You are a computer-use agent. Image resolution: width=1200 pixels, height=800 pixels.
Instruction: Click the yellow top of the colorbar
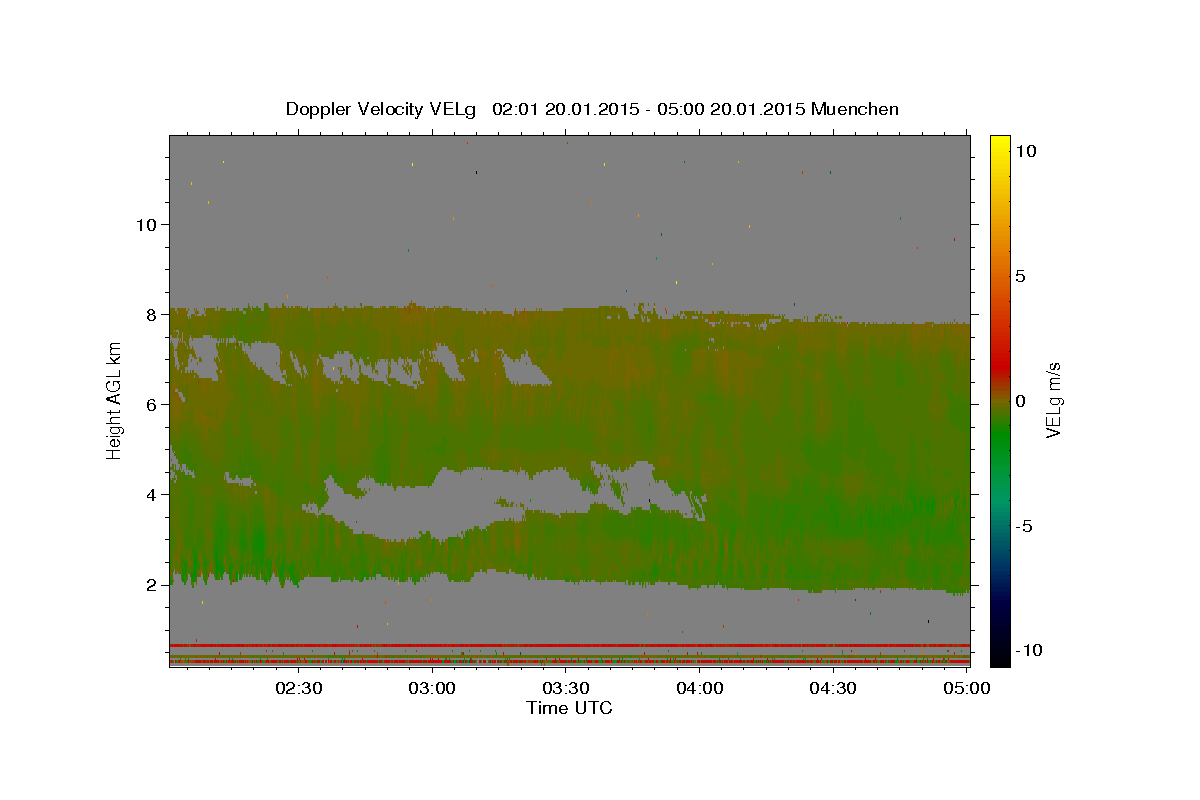point(1000,145)
